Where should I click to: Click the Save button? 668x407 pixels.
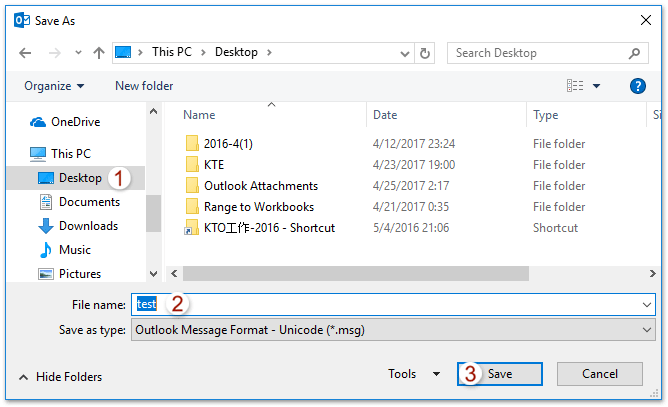pos(500,374)
